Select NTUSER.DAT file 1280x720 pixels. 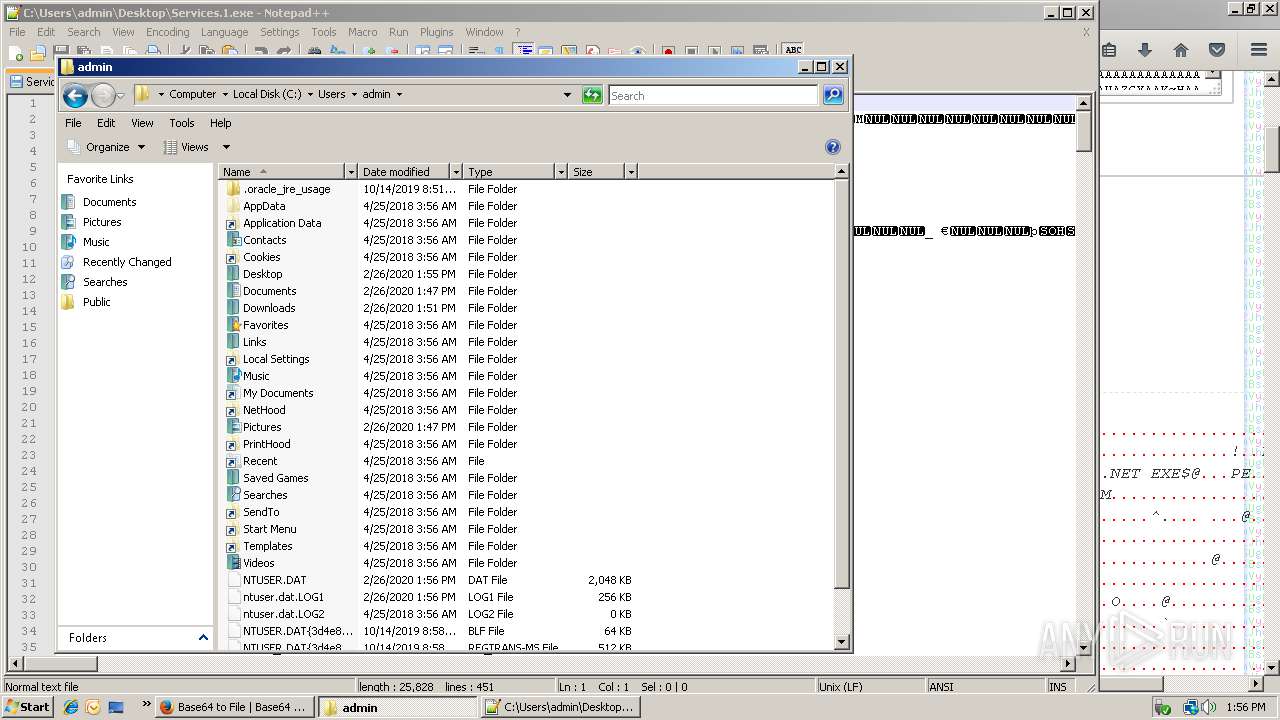coord(274,580)
